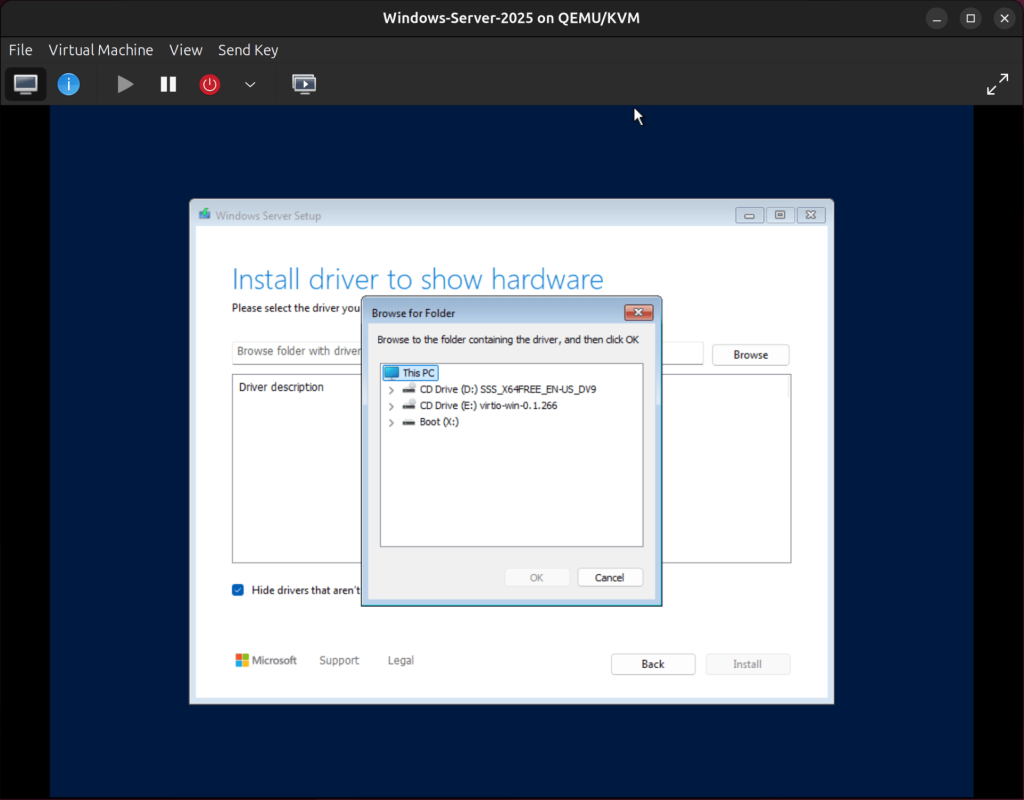Open the Send Key menu
Screen dimensions: 1024x800
click(x=247, y=50)
